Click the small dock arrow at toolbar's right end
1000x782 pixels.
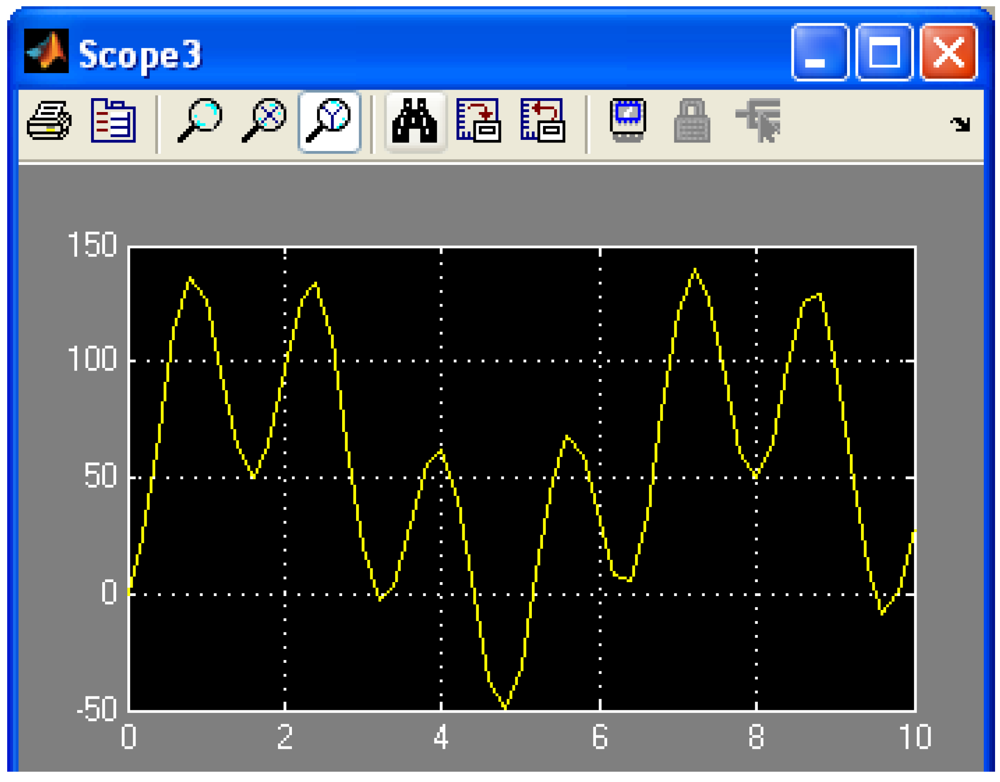[961, 125]
